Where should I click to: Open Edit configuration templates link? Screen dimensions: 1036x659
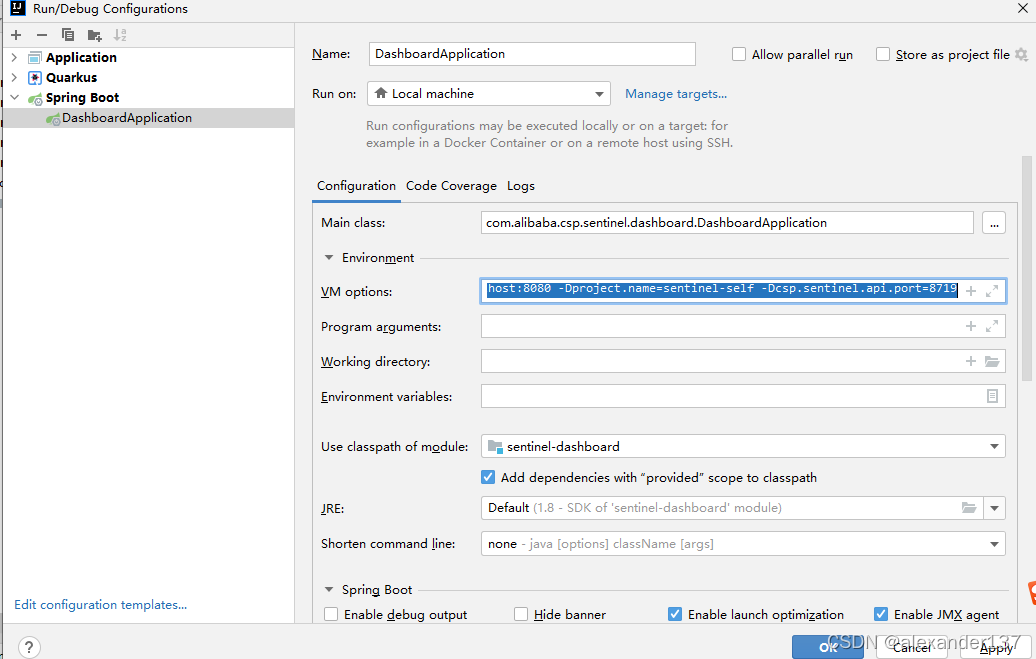click(x=100, y=605)
